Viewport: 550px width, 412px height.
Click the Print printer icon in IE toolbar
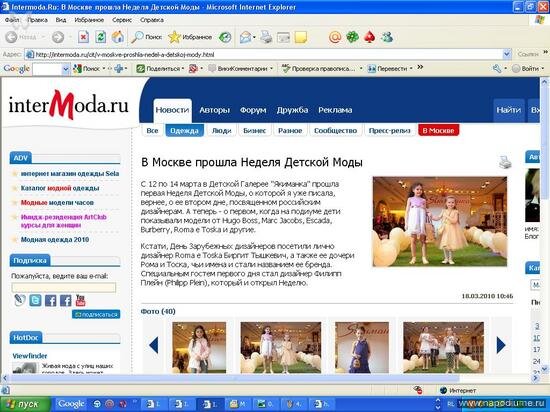point(266,37)
